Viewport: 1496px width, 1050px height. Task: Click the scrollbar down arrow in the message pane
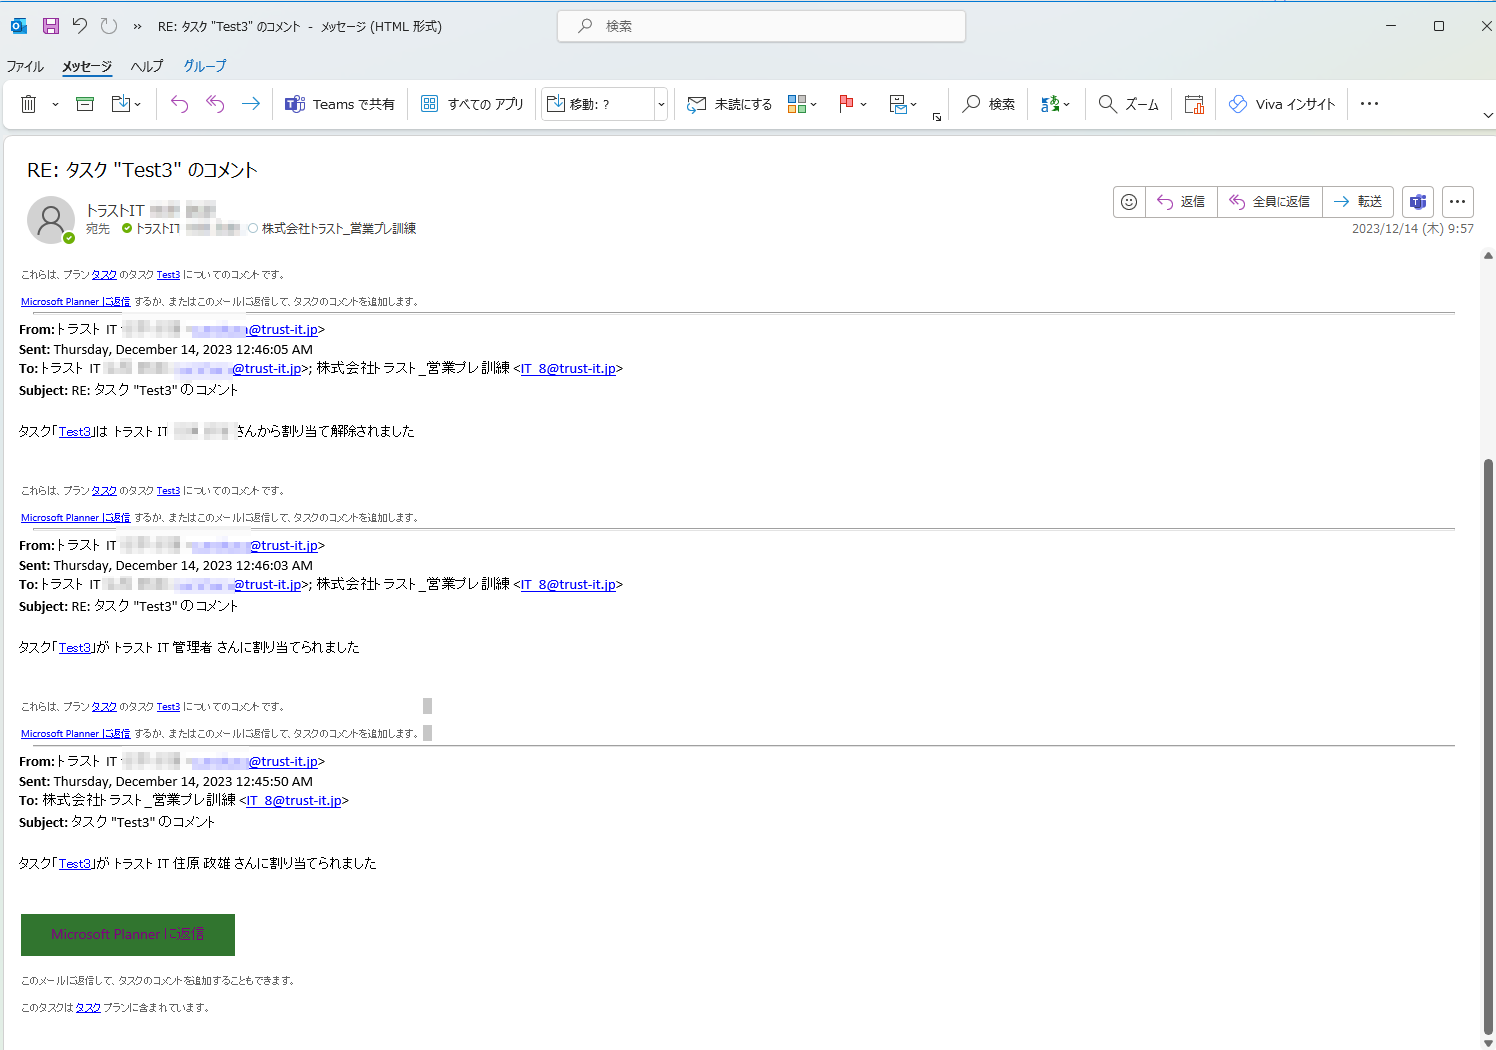[x=1488, y=1043]
